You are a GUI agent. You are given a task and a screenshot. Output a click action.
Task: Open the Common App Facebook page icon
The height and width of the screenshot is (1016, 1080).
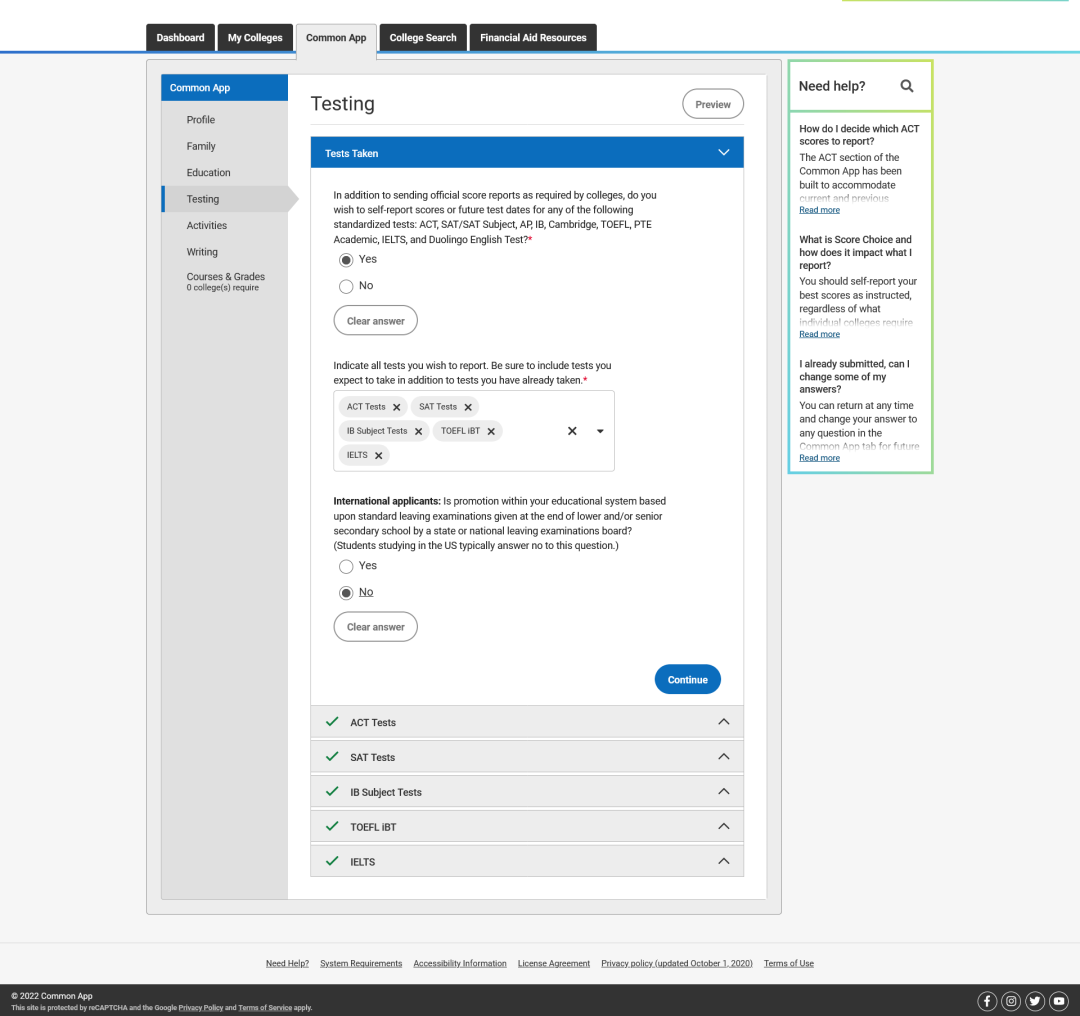987,1001
